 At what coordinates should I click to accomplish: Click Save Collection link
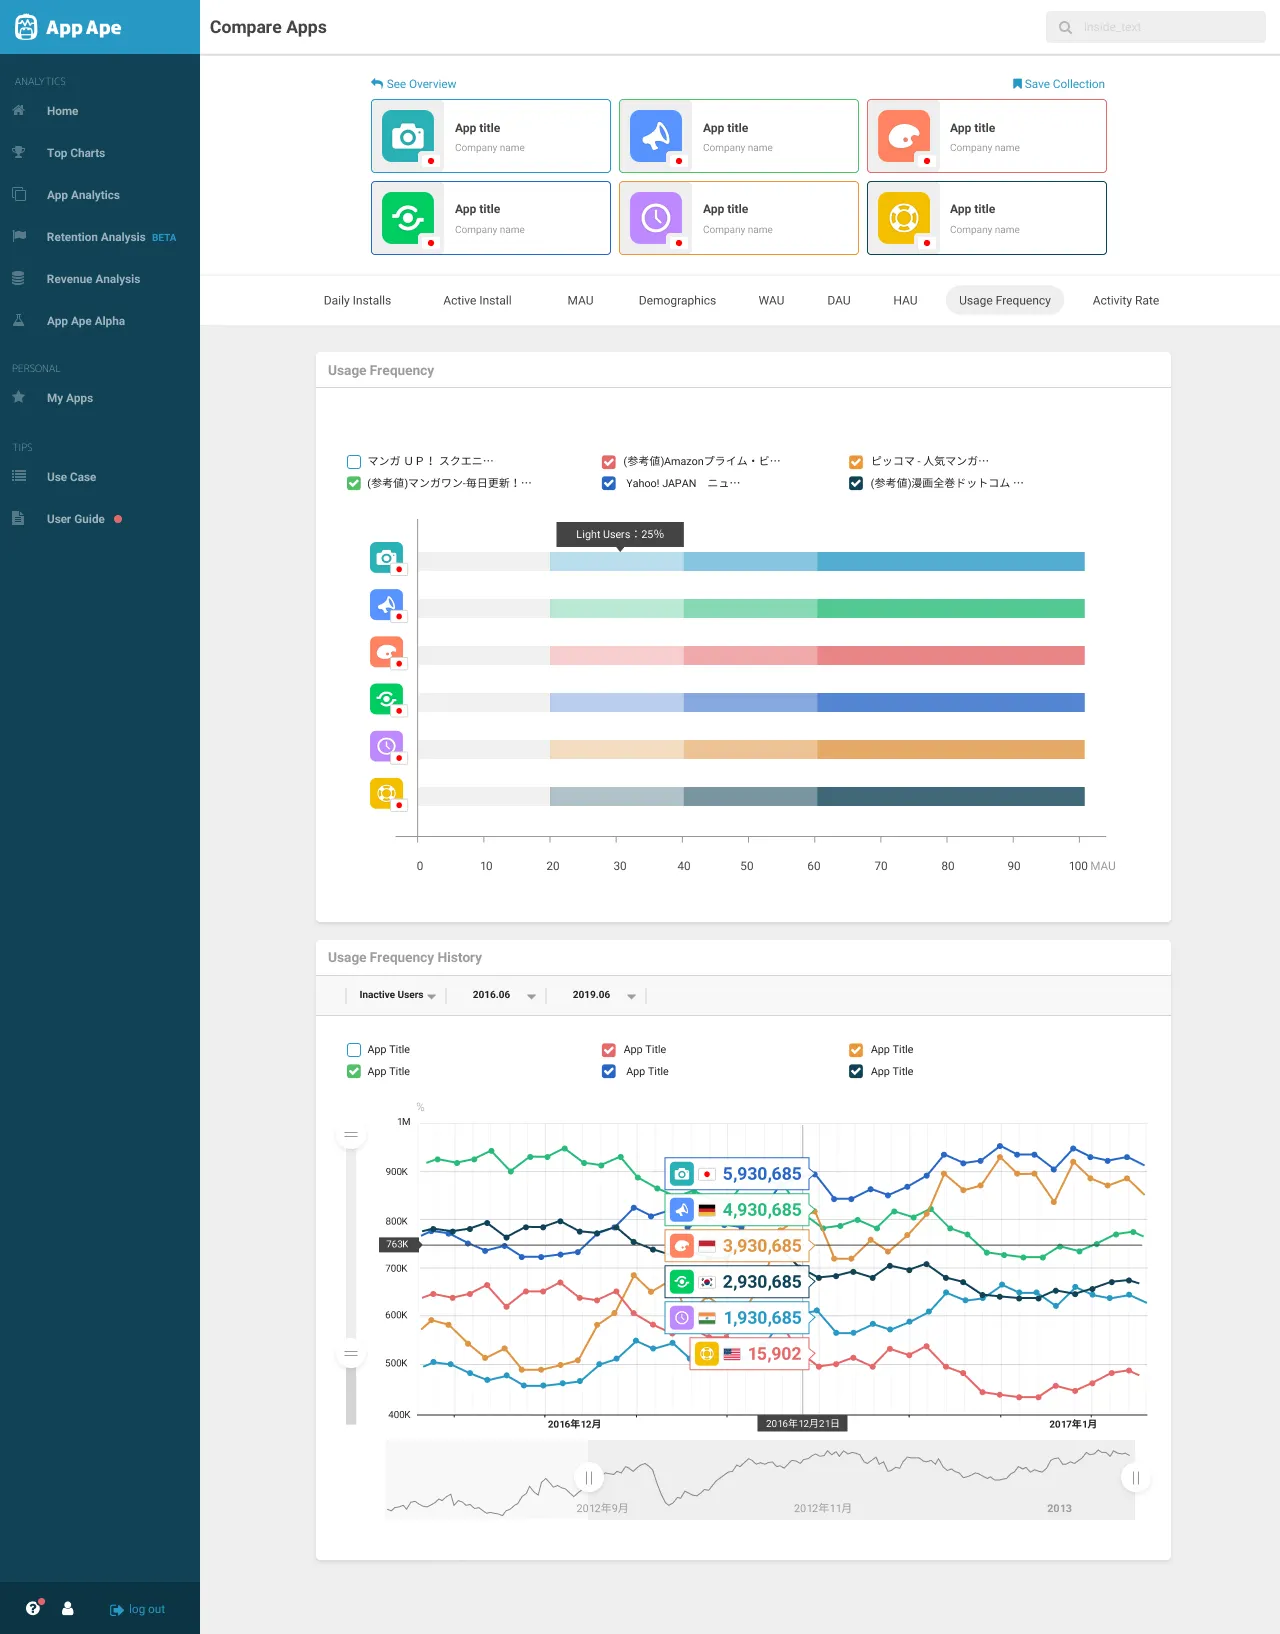point(1059,84)
